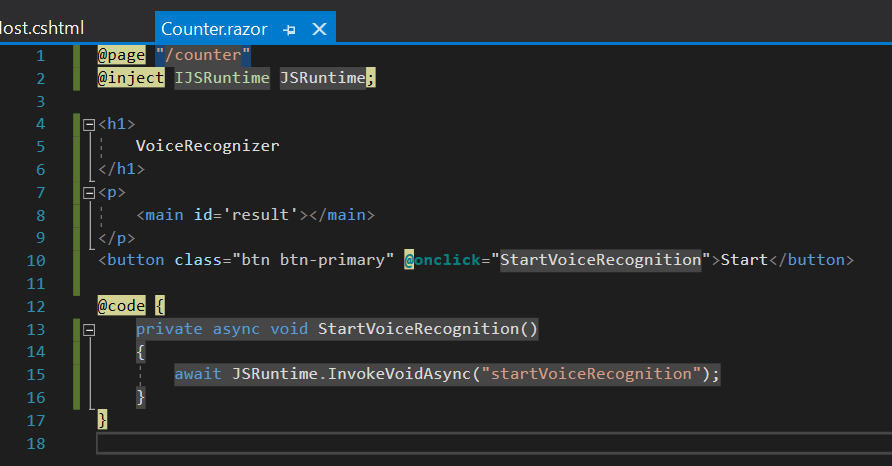
Task: Click the "startVoiceRecognition" string argument
Action: [591, 374]
